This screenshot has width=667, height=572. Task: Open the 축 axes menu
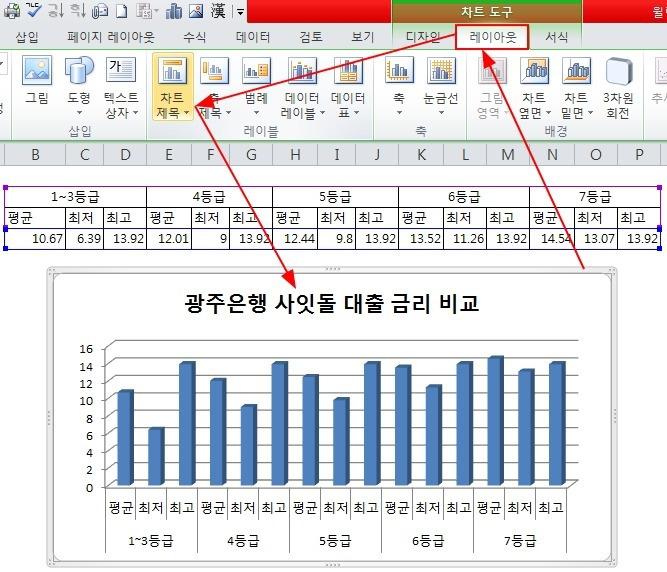(x=399, y=86)
